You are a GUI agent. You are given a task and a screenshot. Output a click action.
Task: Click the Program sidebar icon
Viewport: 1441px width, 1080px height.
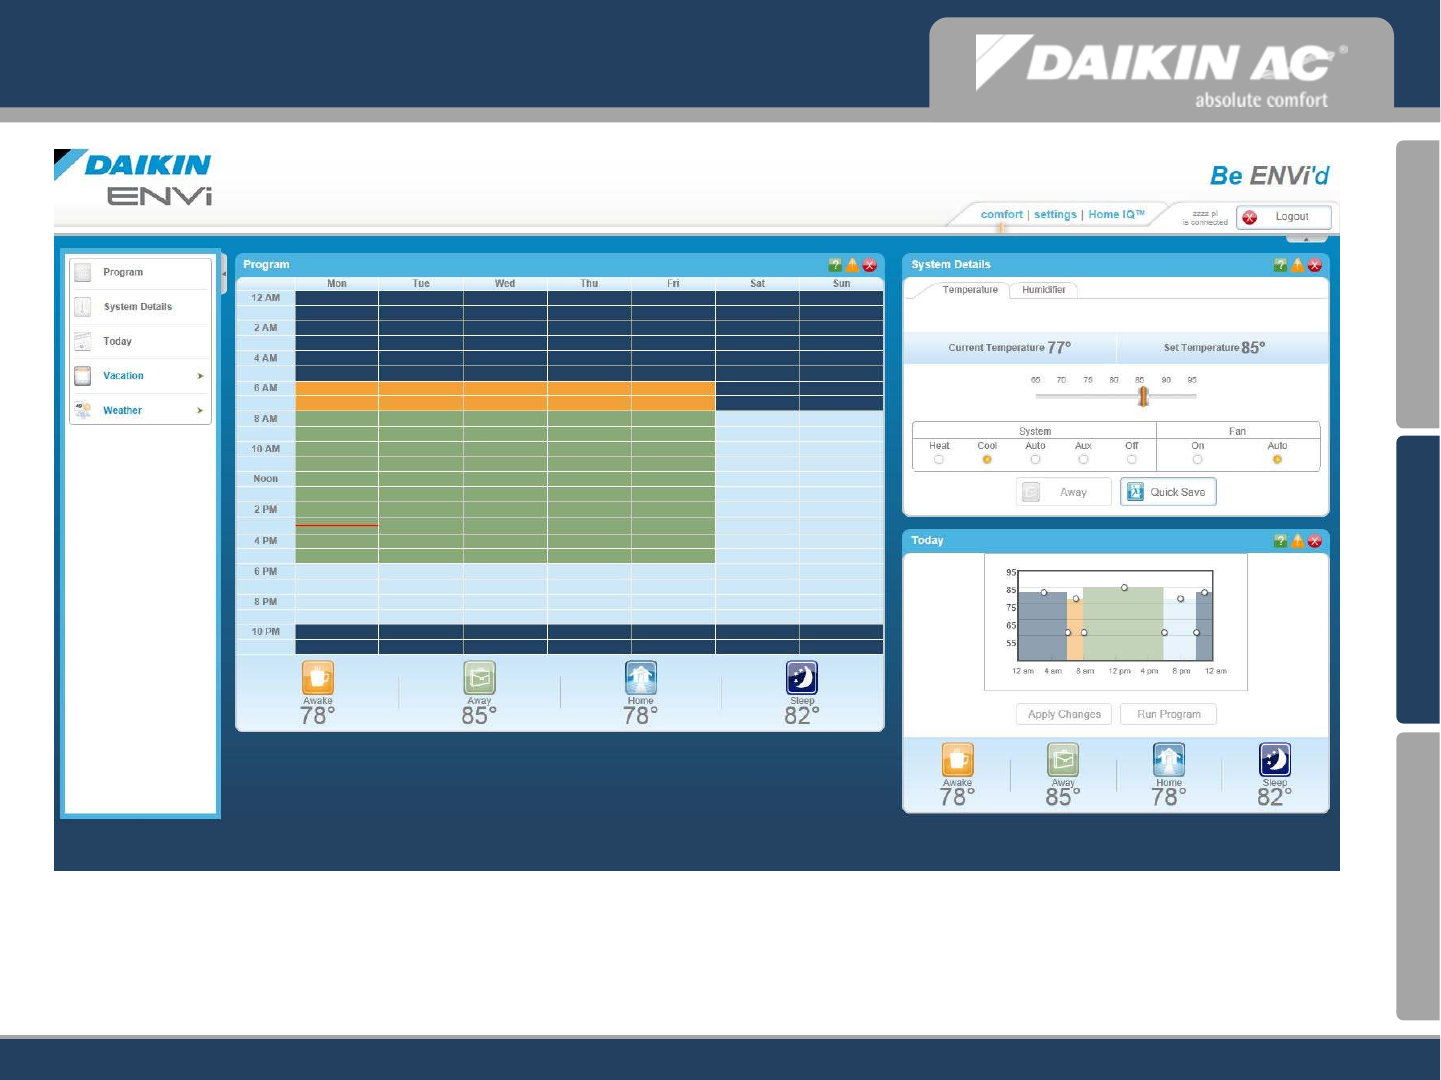[83, 272]
